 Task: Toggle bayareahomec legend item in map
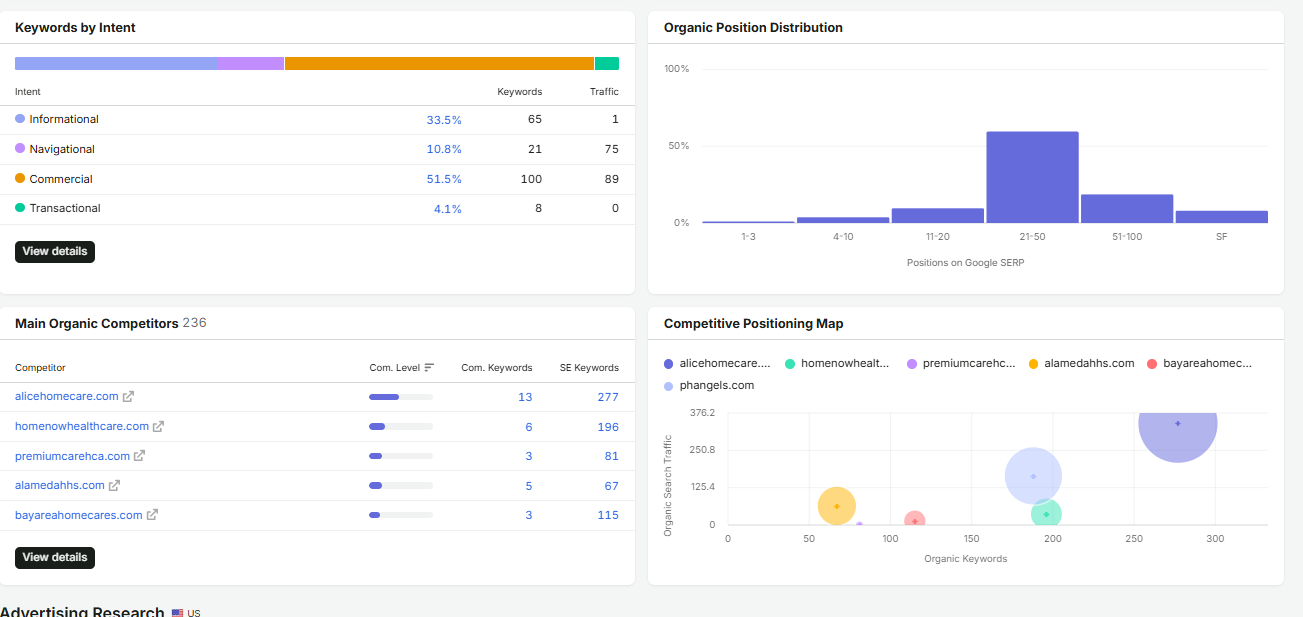[1200, 363]
